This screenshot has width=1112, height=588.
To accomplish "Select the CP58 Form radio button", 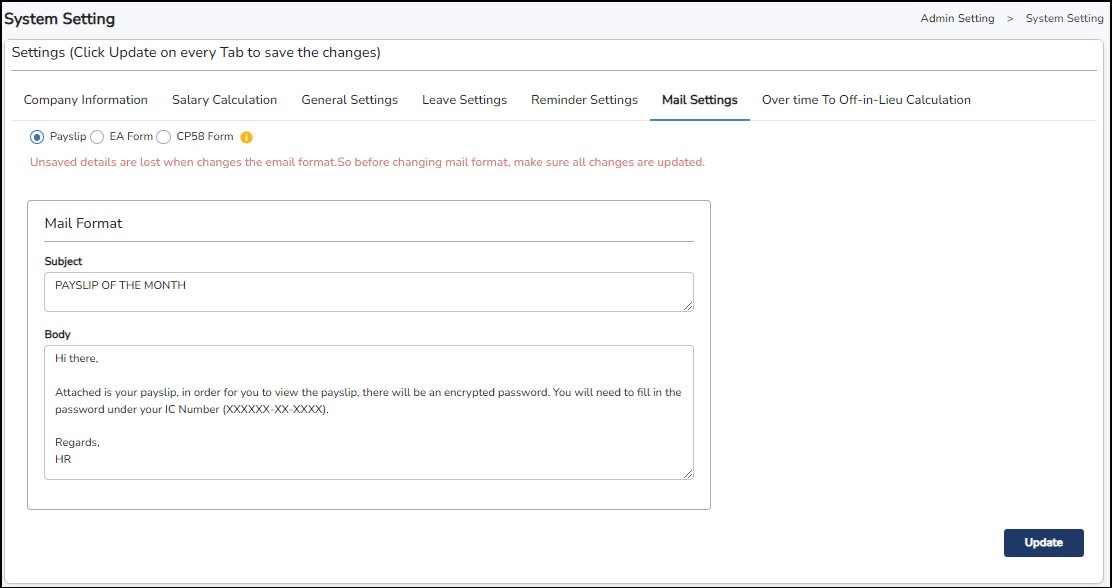I will [164, 137].
